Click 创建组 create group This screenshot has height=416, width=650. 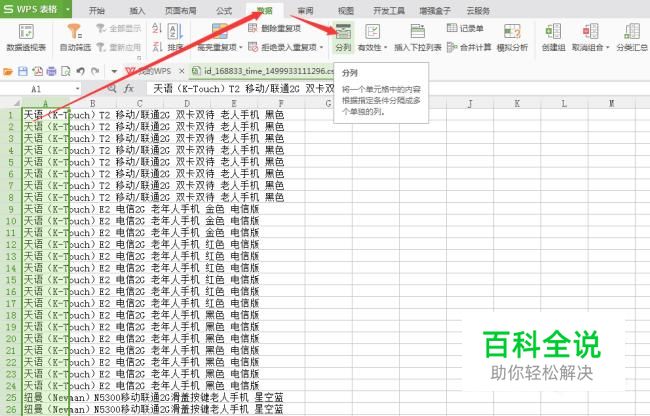553,38
